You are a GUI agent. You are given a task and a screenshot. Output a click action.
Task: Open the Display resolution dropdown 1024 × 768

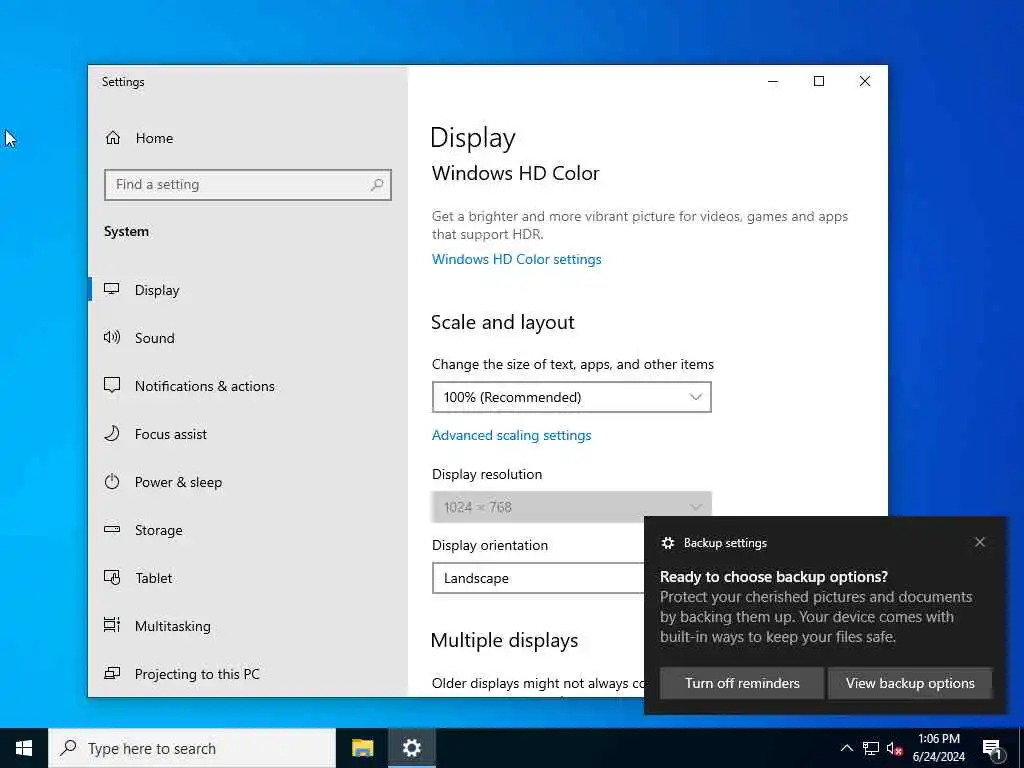[x=571, y=507]
